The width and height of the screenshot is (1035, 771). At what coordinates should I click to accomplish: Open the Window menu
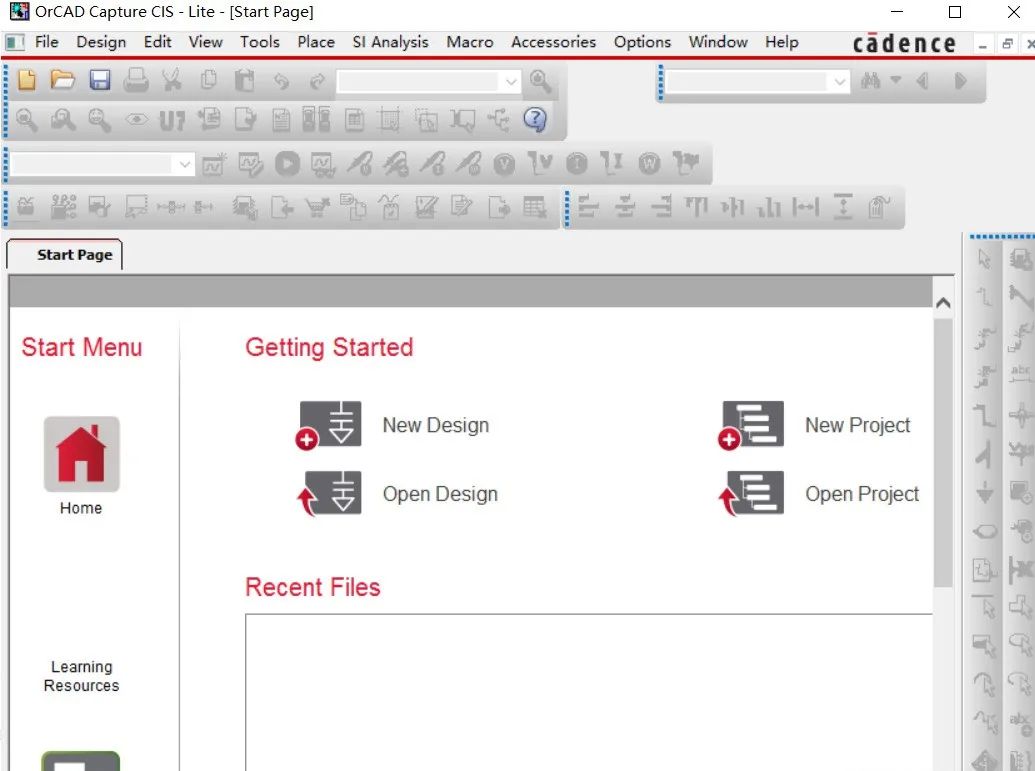click(718, 42)
